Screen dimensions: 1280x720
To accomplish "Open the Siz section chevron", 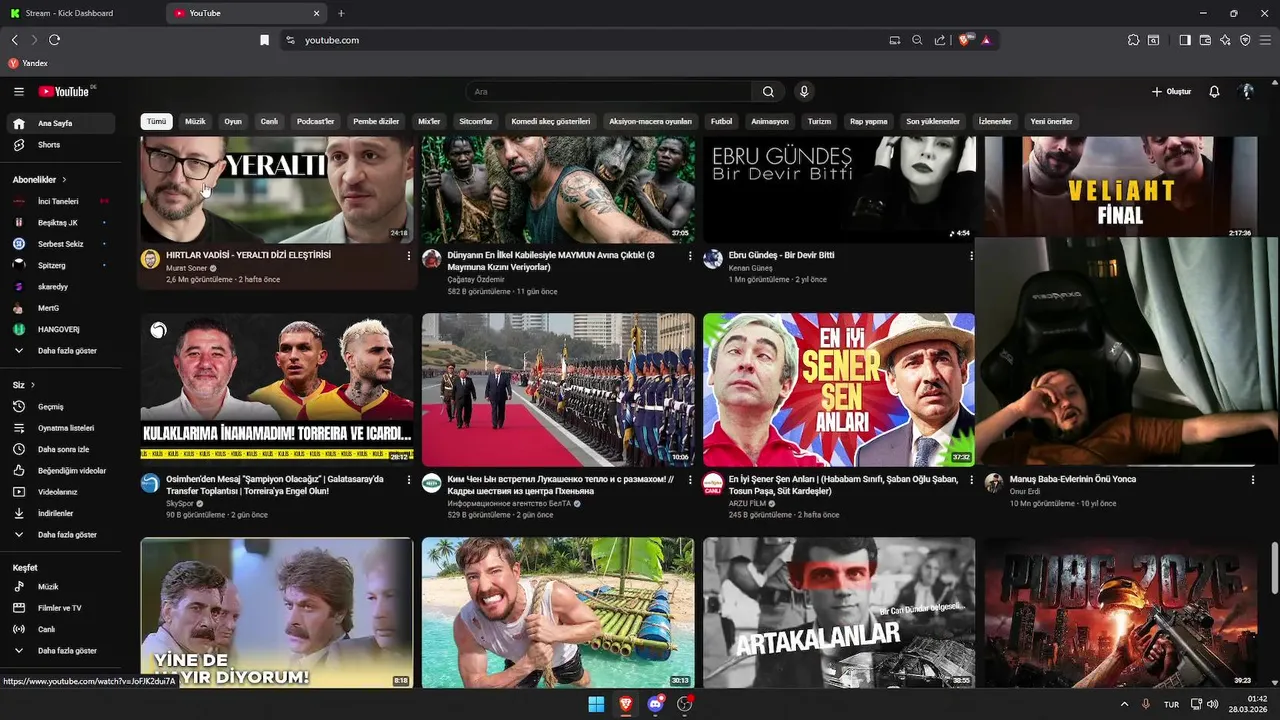I will [32, 385].
